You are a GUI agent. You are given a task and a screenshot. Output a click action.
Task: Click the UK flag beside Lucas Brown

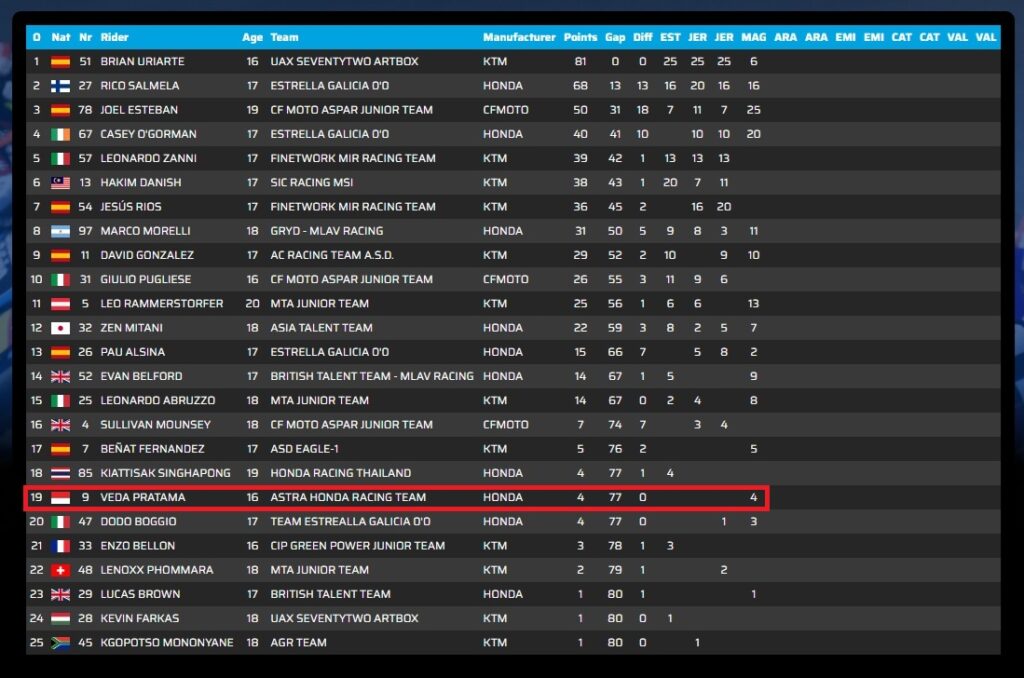60,594
